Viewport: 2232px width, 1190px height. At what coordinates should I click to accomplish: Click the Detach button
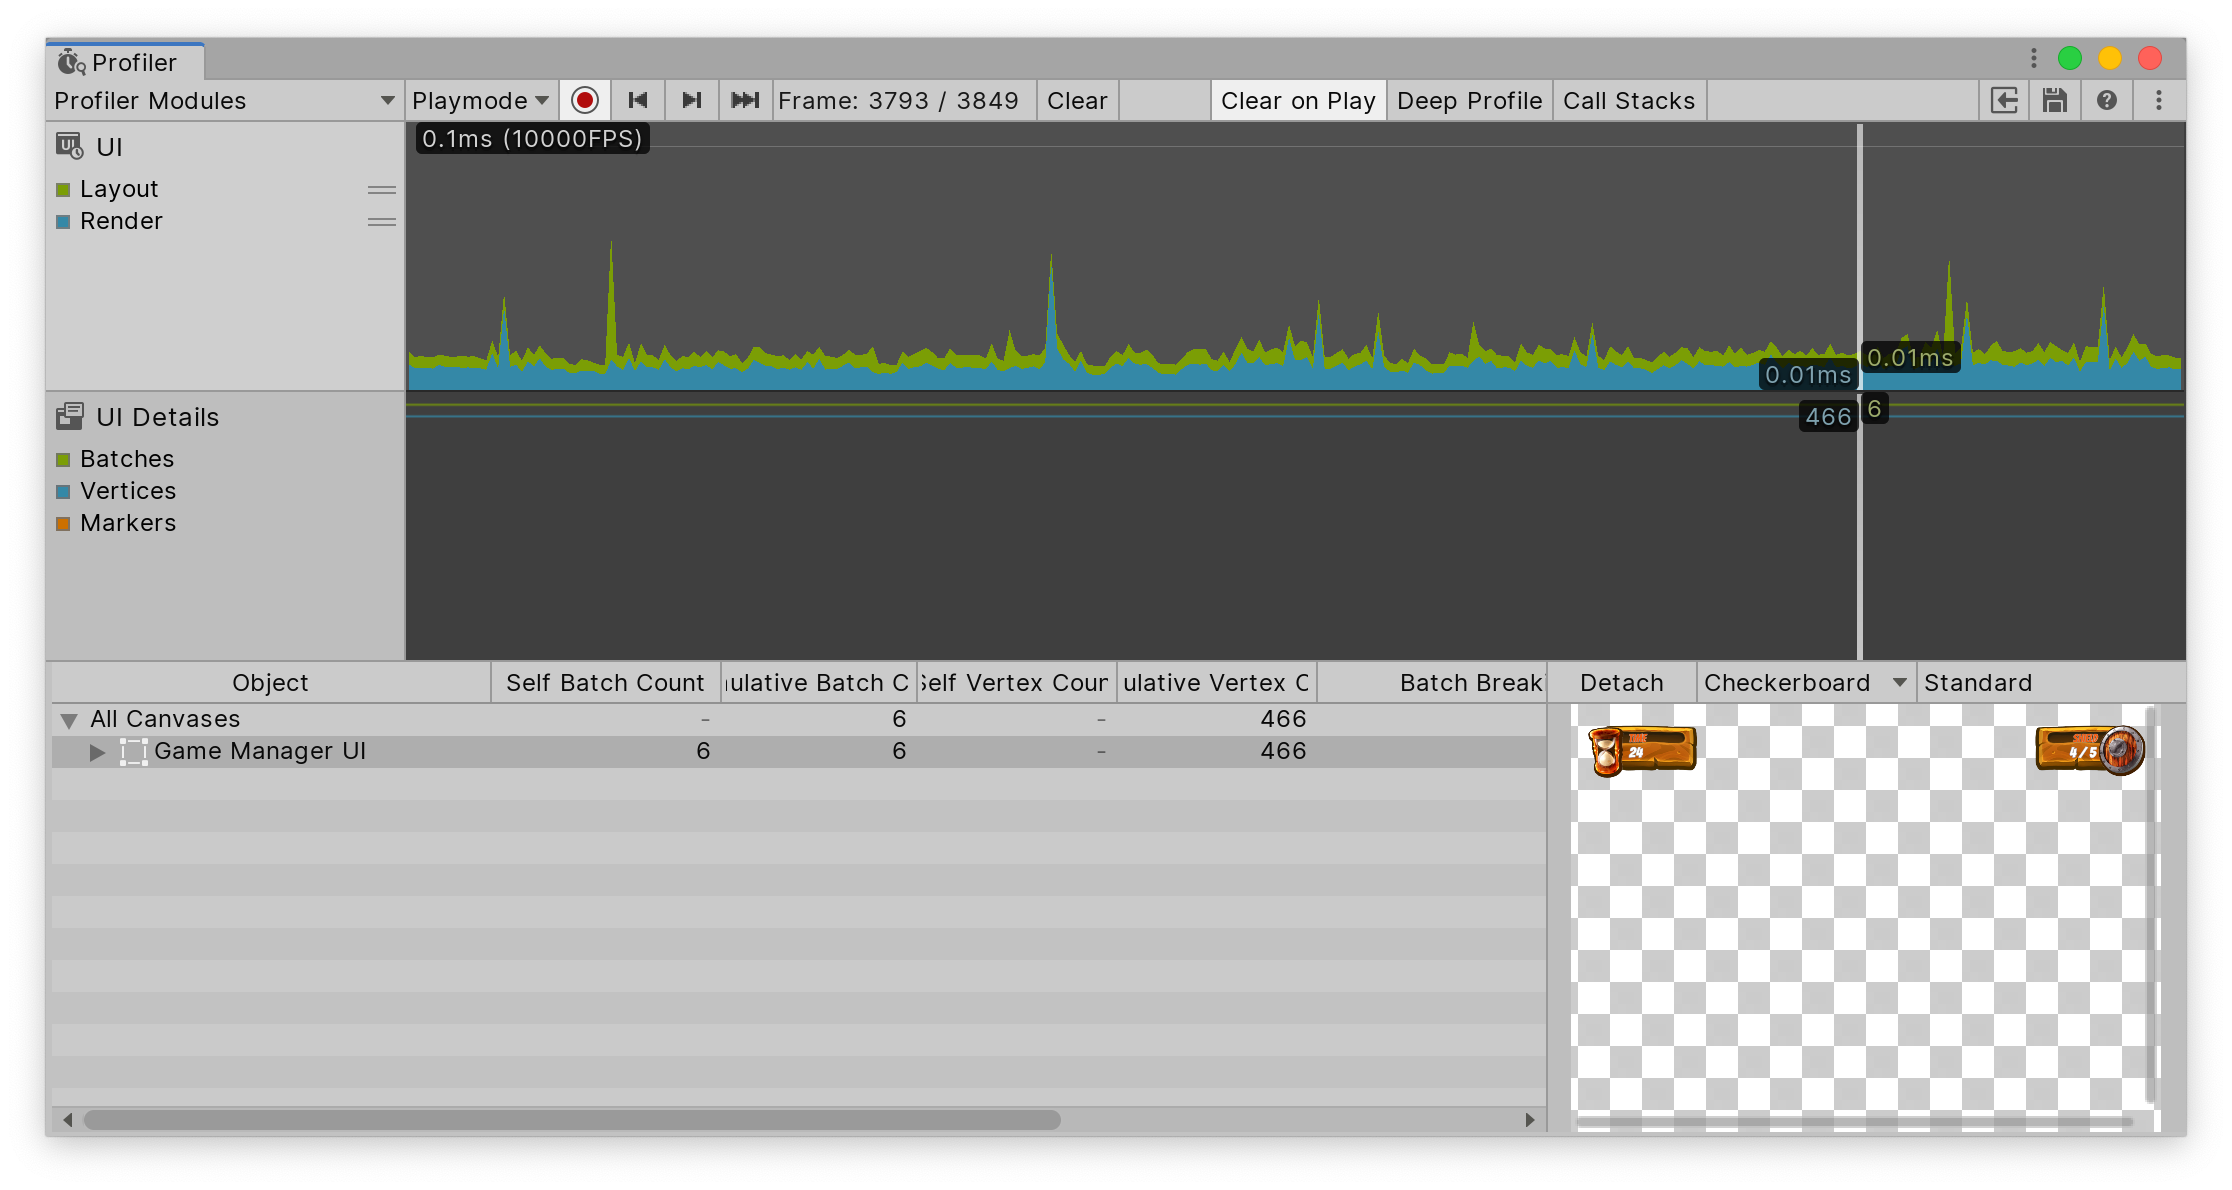(x=1620, y=682)
